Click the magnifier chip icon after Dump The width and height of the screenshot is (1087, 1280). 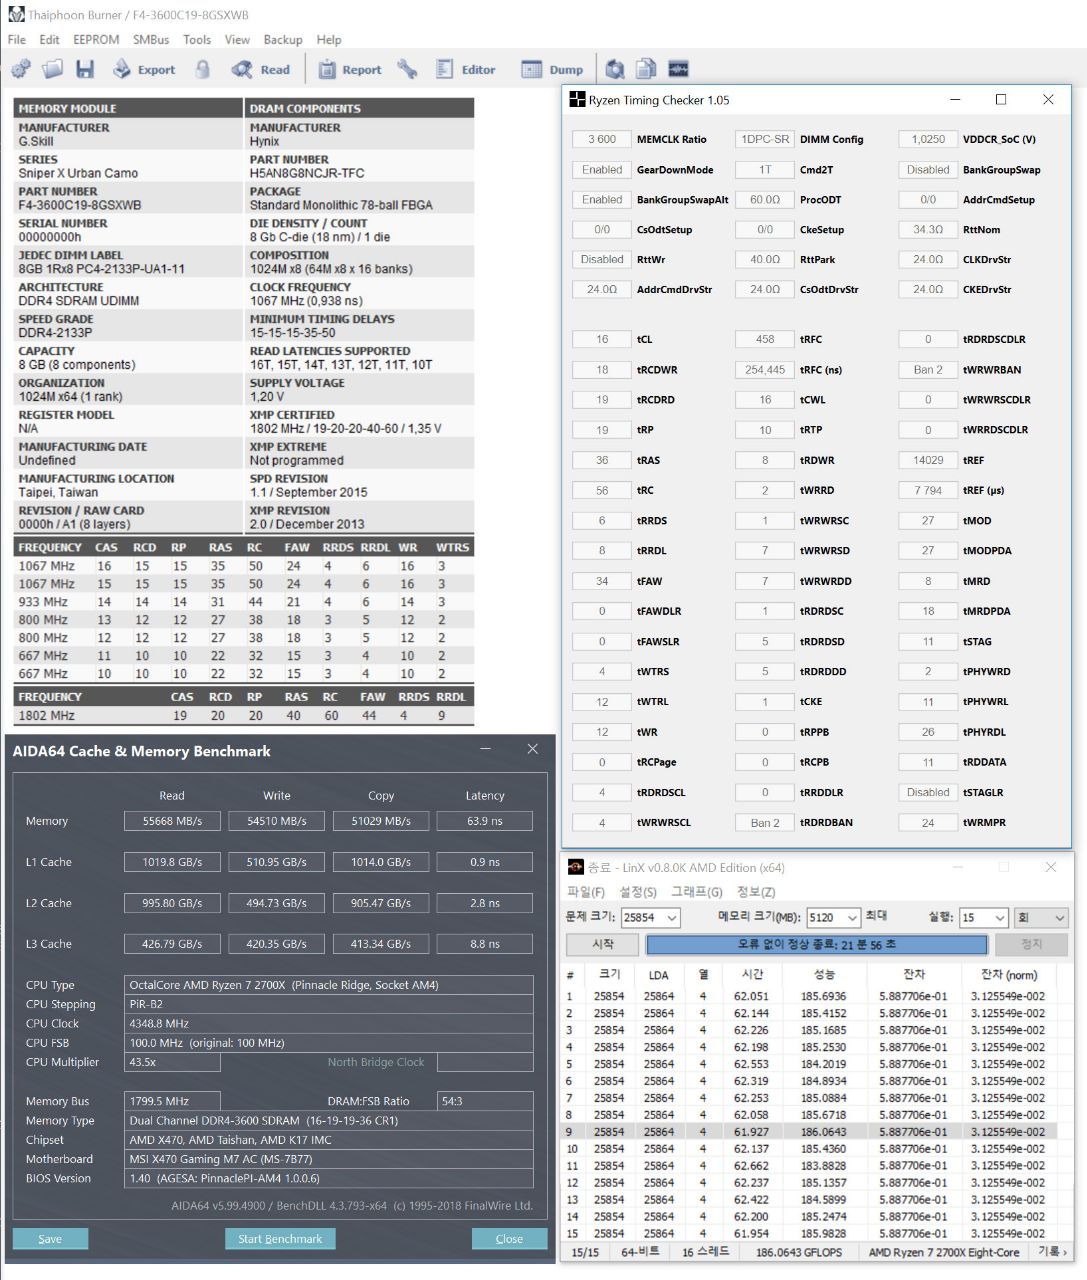point(615,69)
